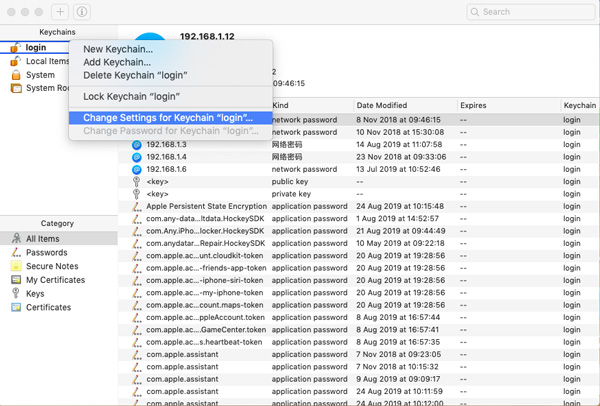
Task: Select com.apple.ac...count.maps-token entry
Action: (205, 305)
